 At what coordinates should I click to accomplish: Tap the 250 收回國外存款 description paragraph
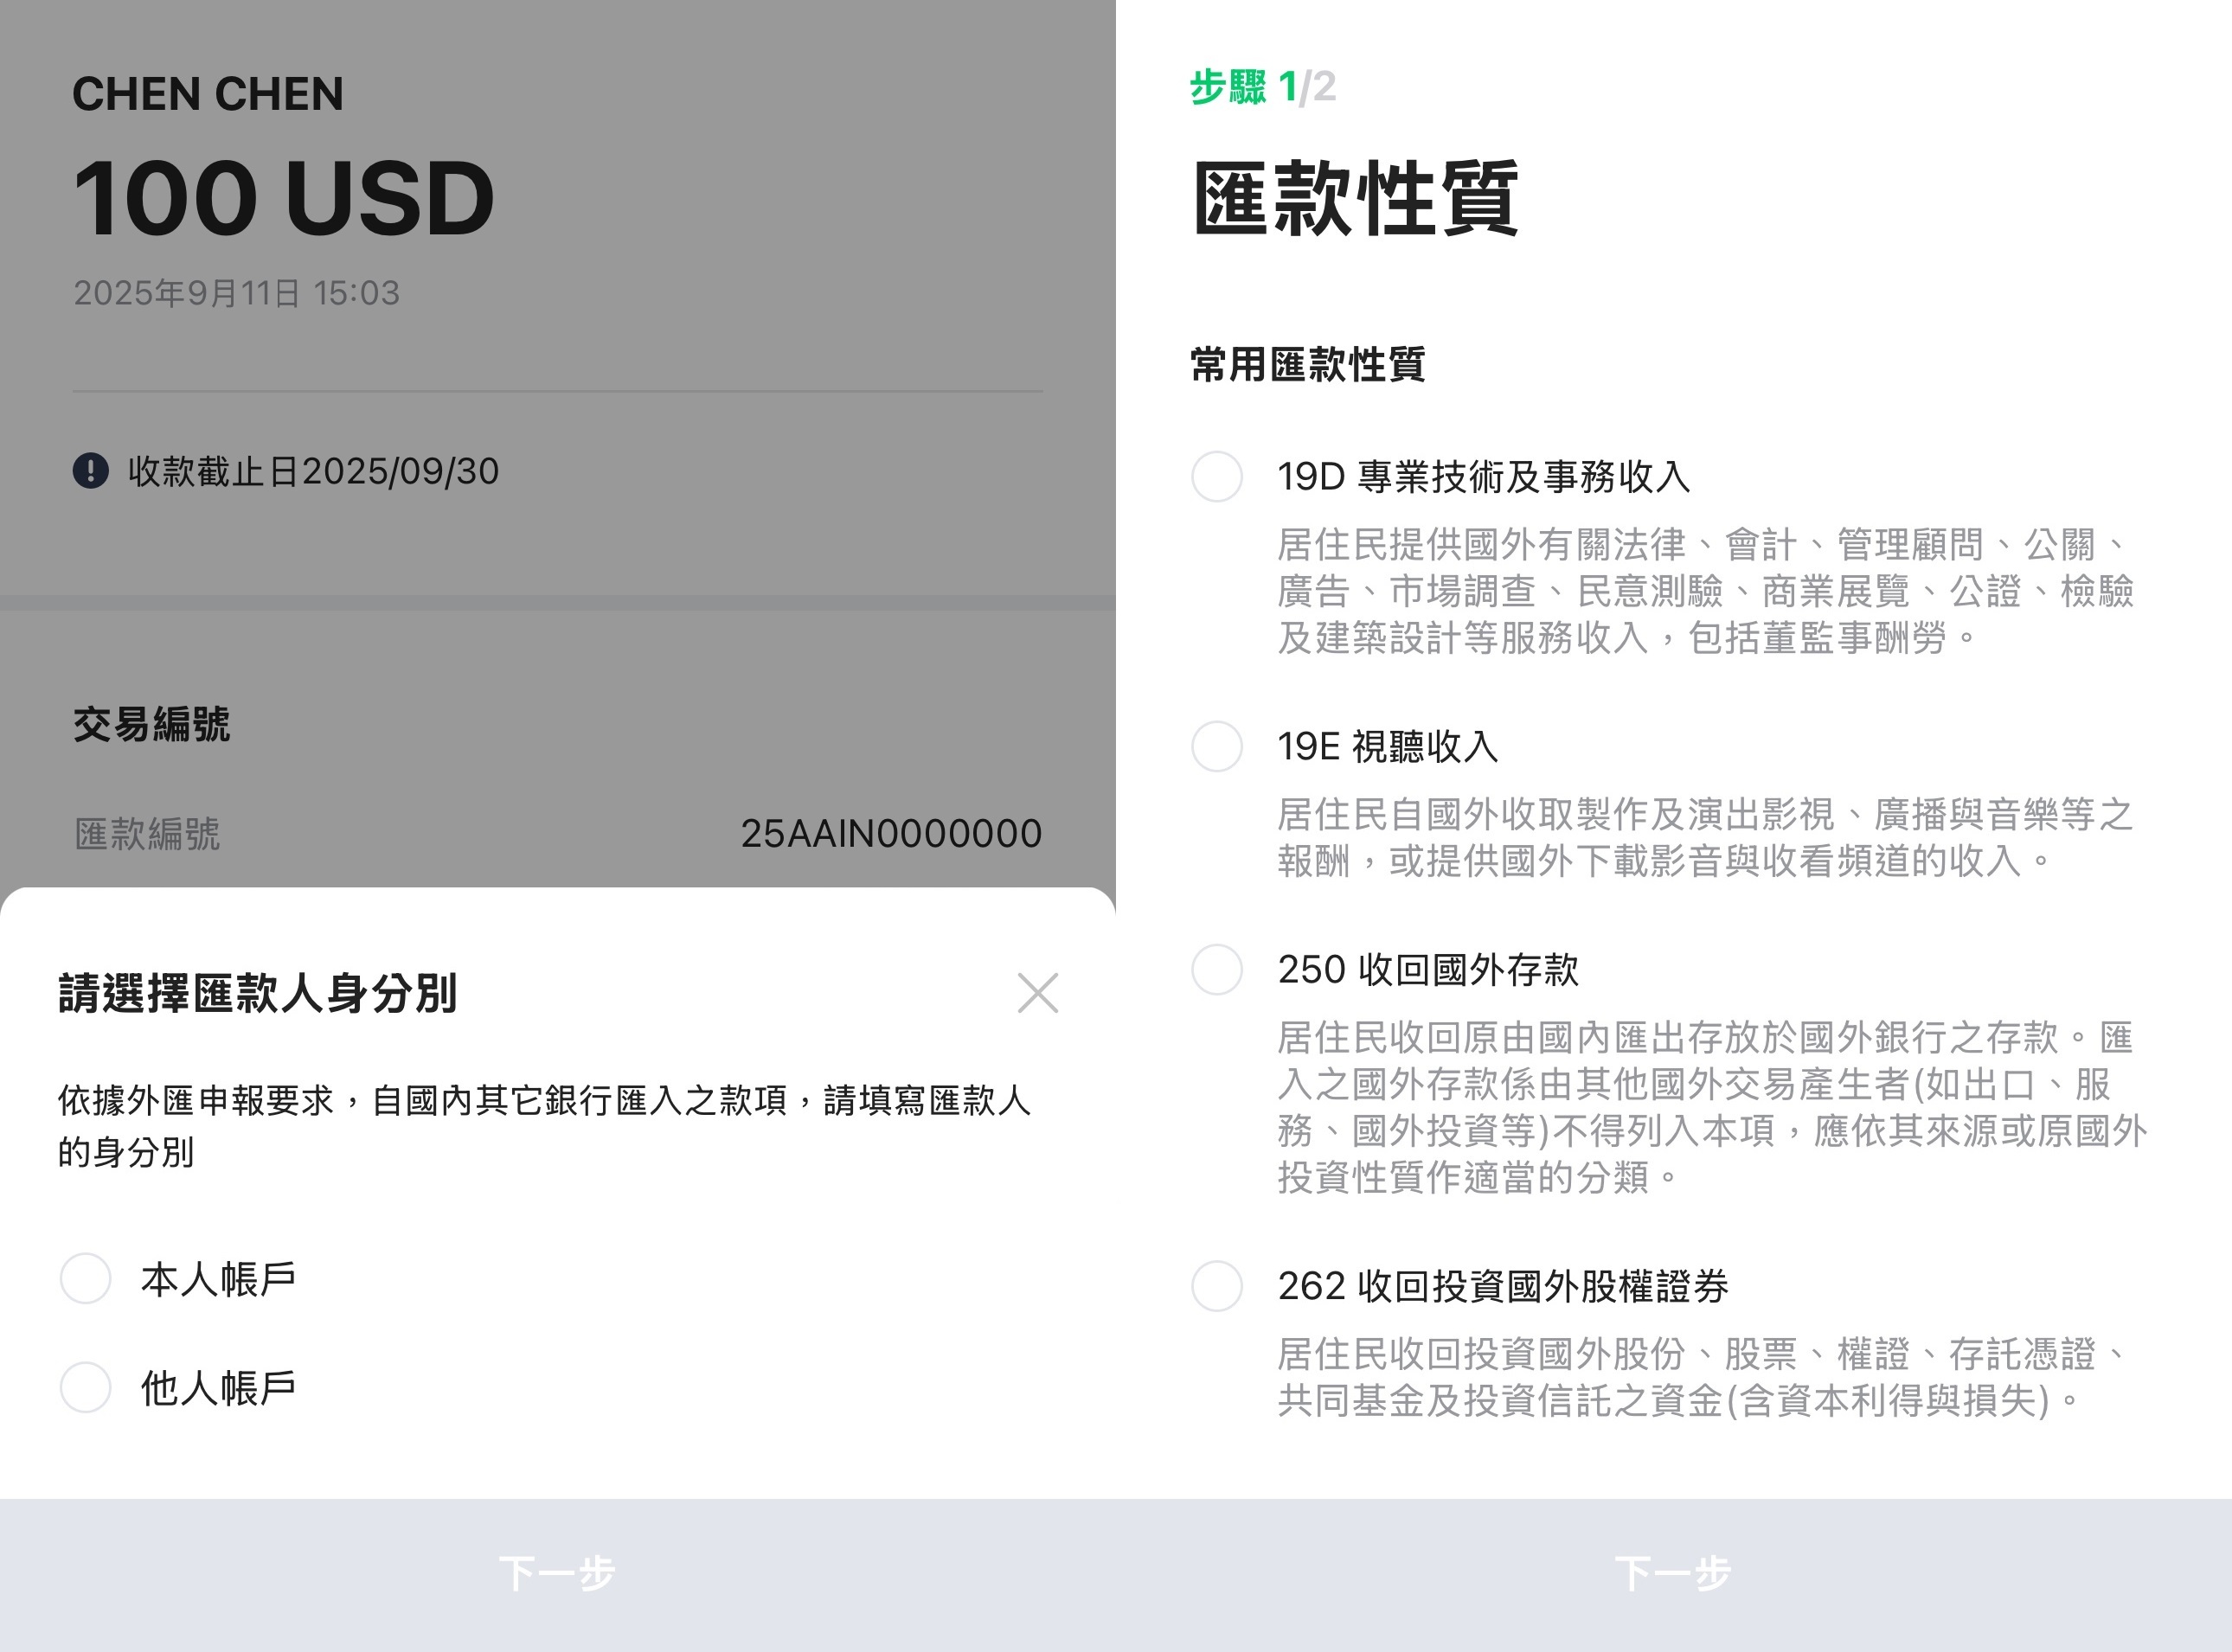coord(1710,1107)
